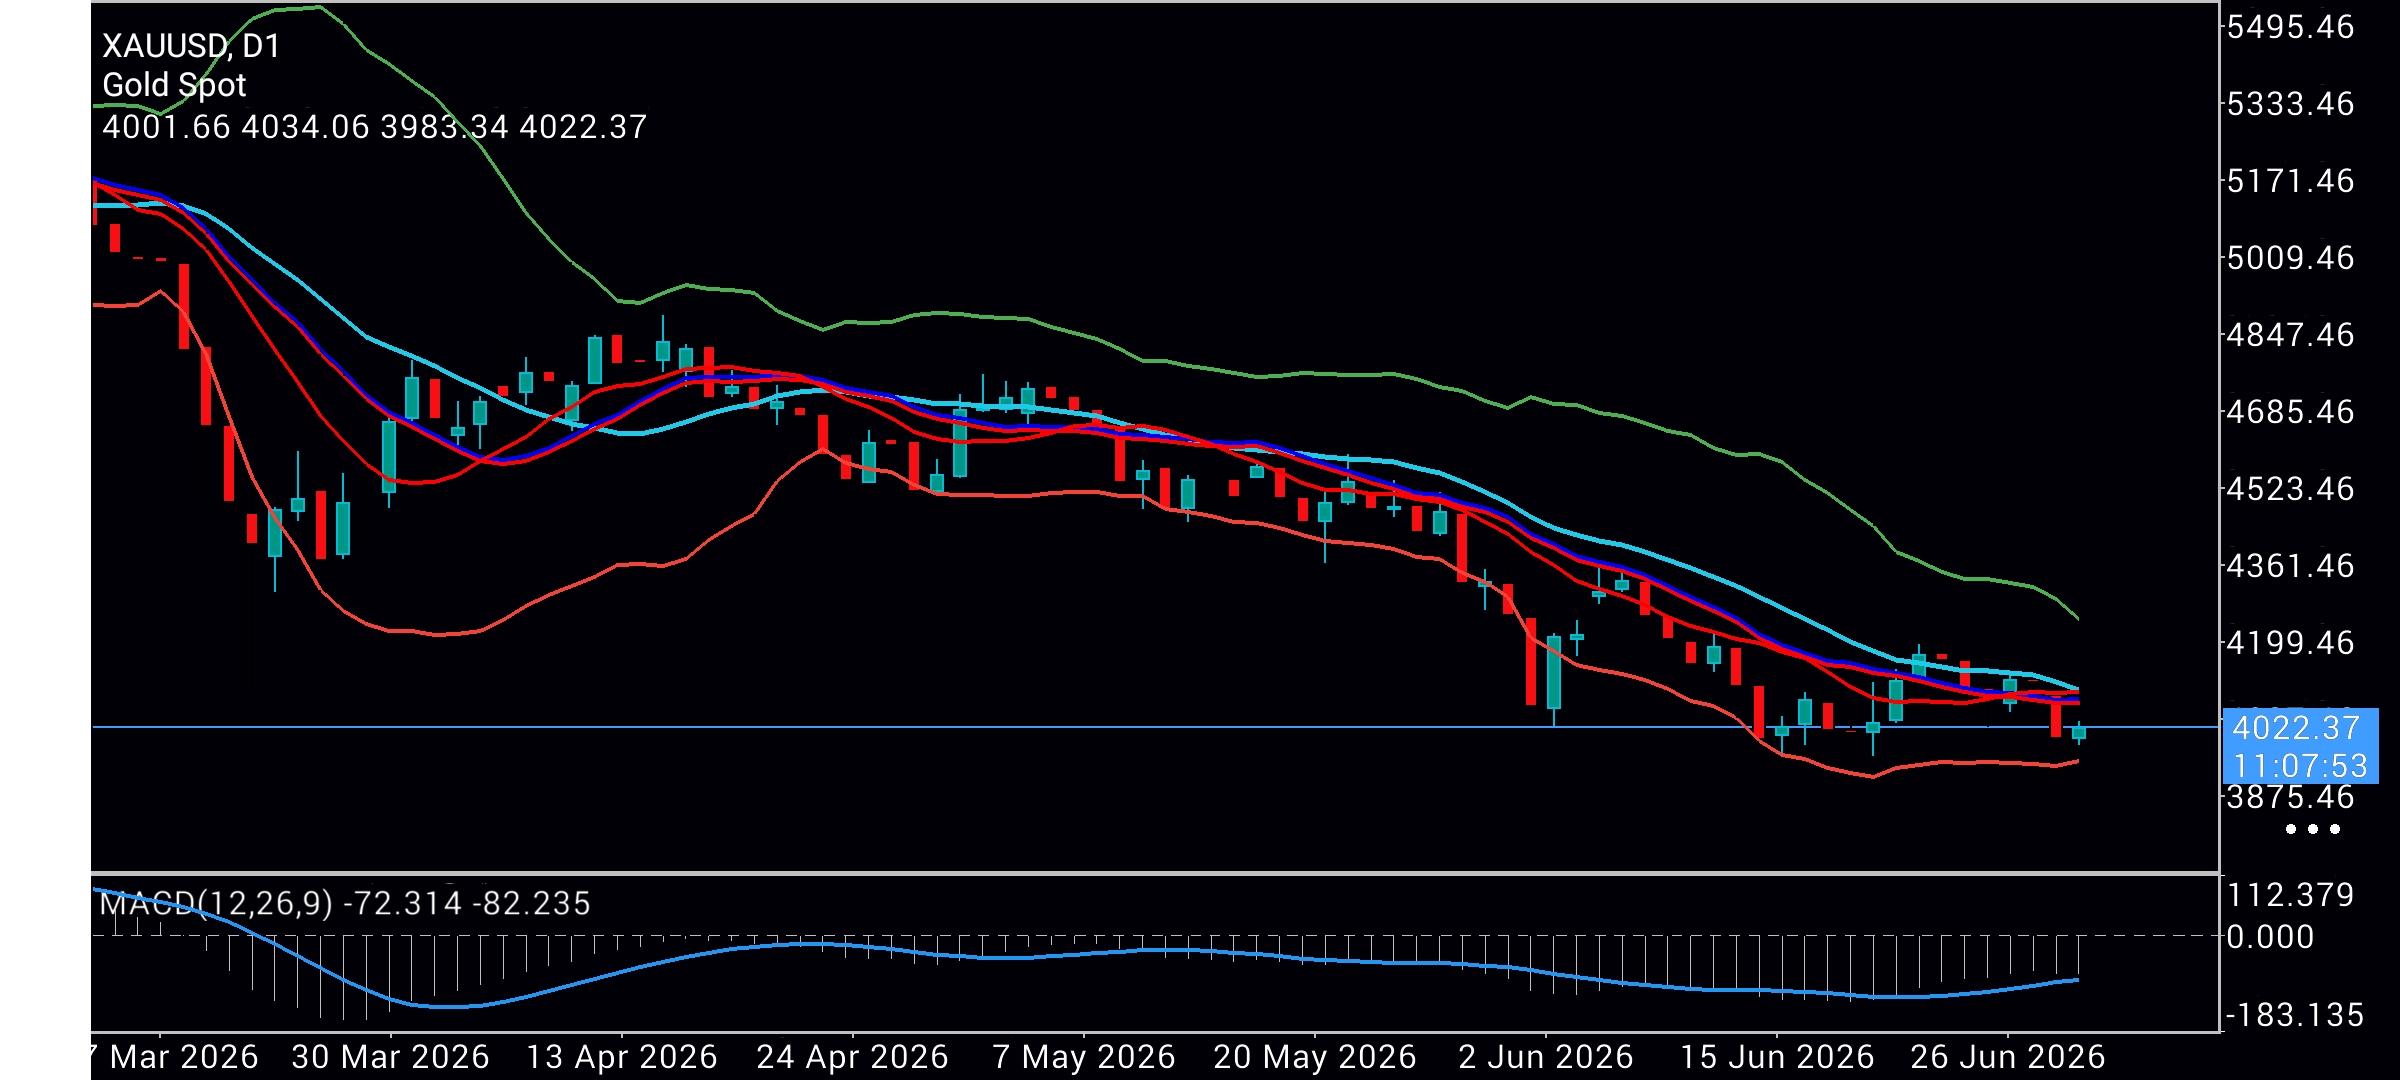Select the 20 May 2026 date label
Viewport: 2400px width, 1080px height.
click(x=1315, y=1057)
